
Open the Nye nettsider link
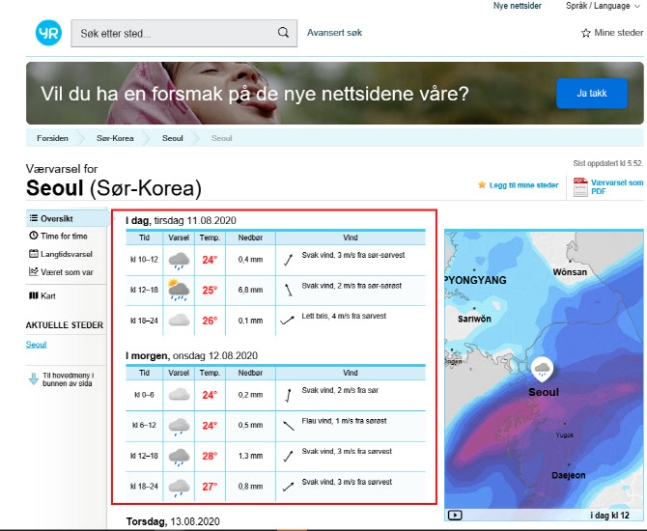tap(517, 6)
